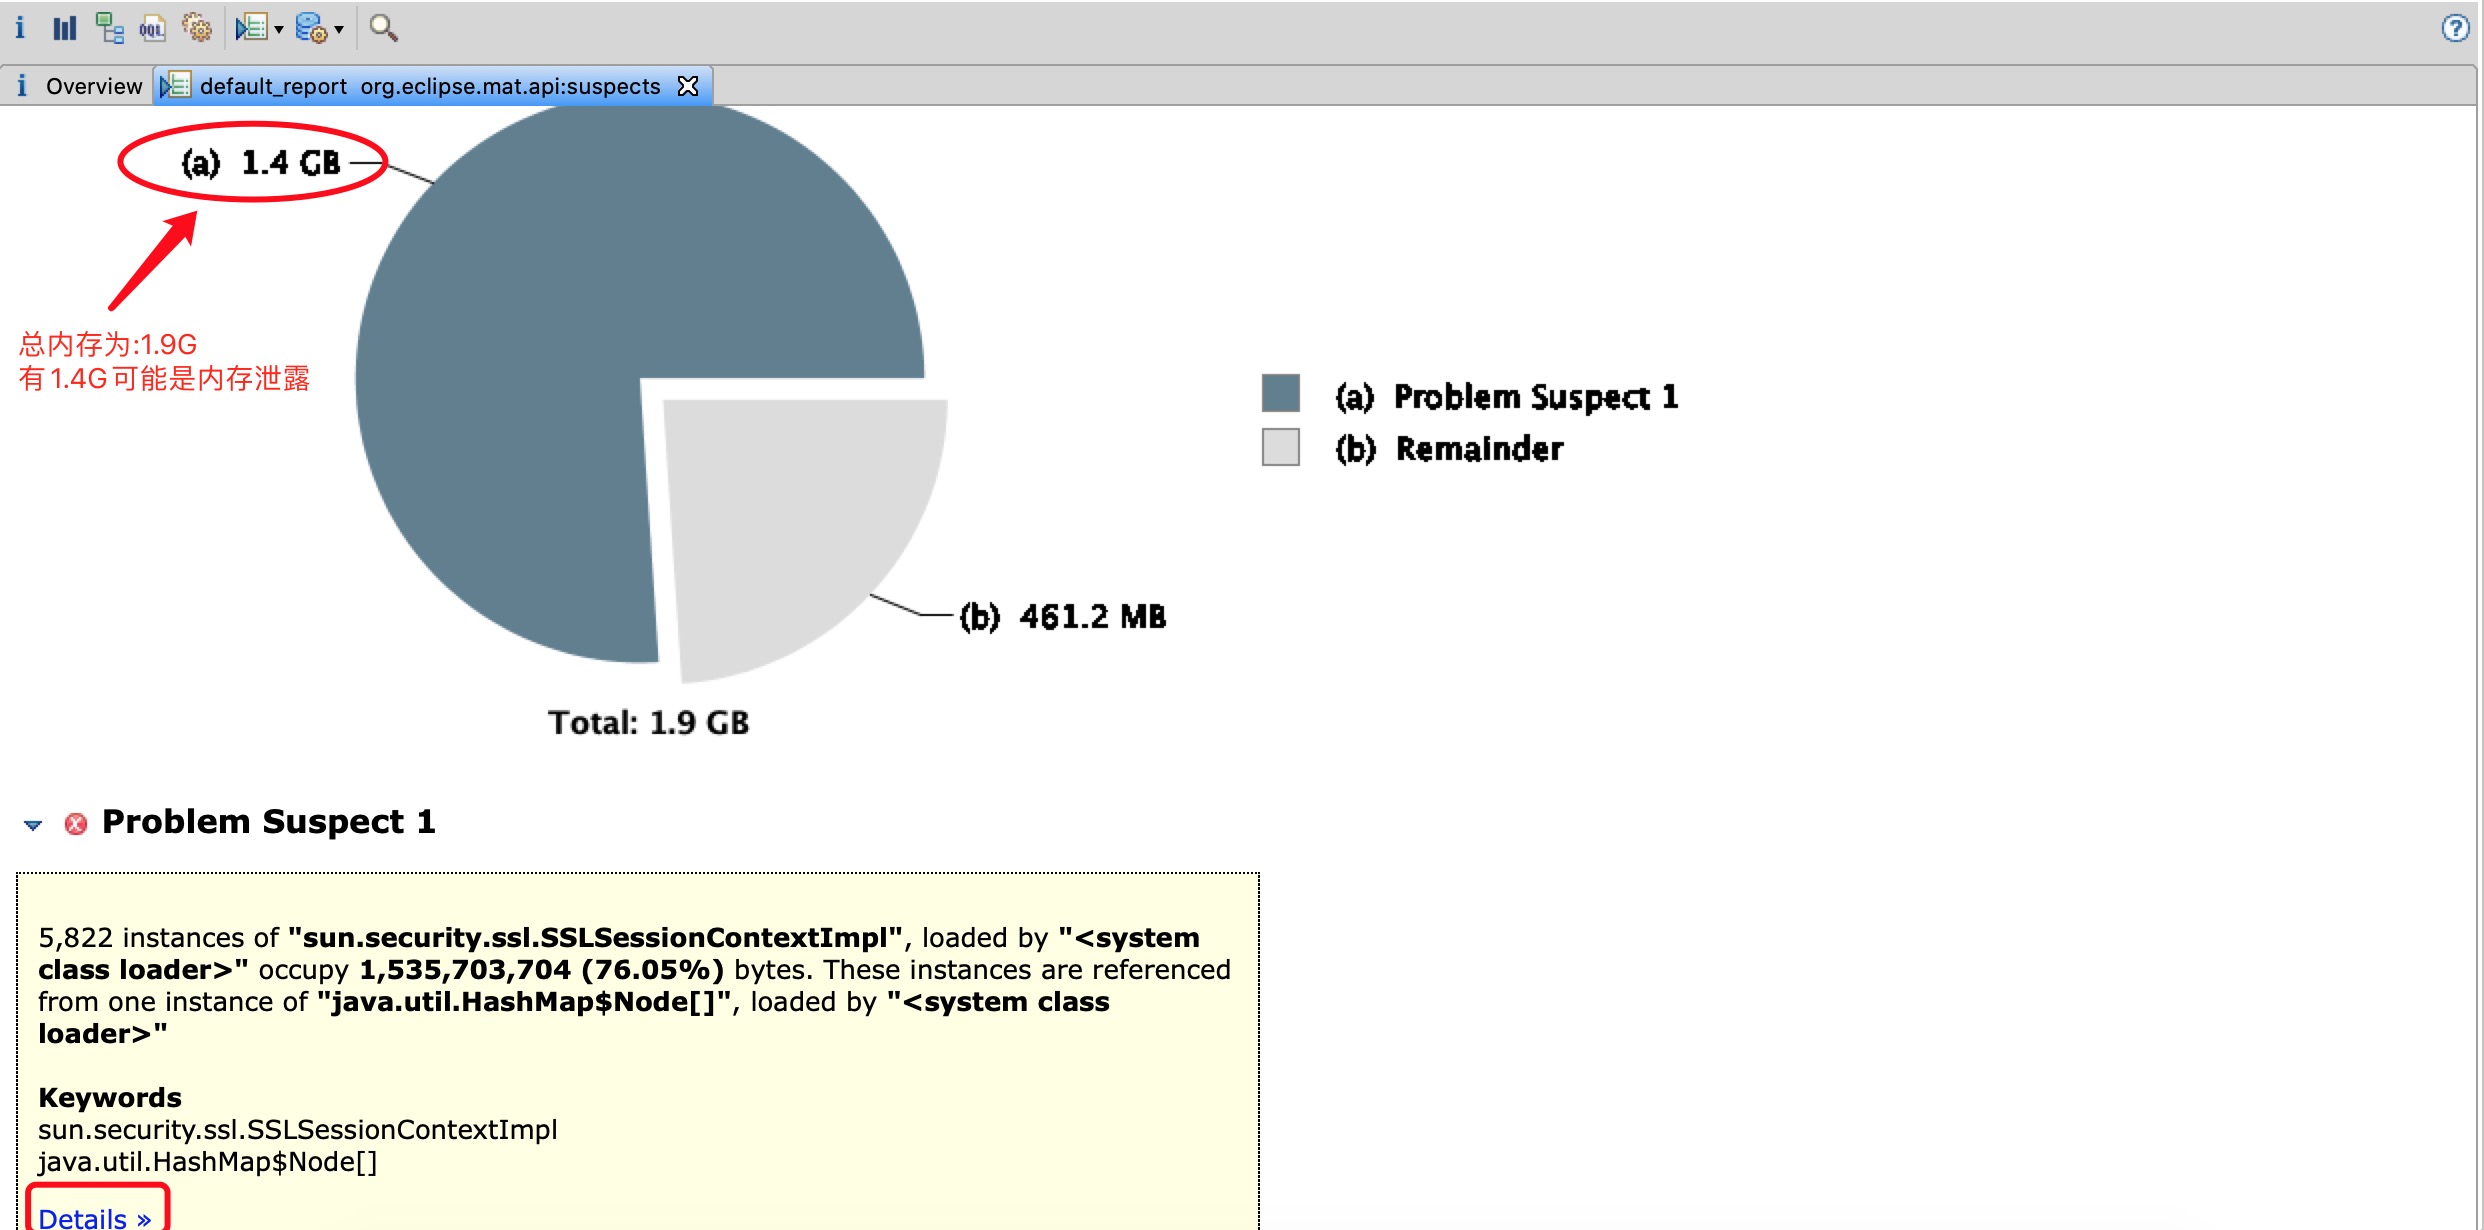This screenshot has height=1230, width=2484.
Task: Open the Dominator Tree view
Action: [x=109, y=28]
